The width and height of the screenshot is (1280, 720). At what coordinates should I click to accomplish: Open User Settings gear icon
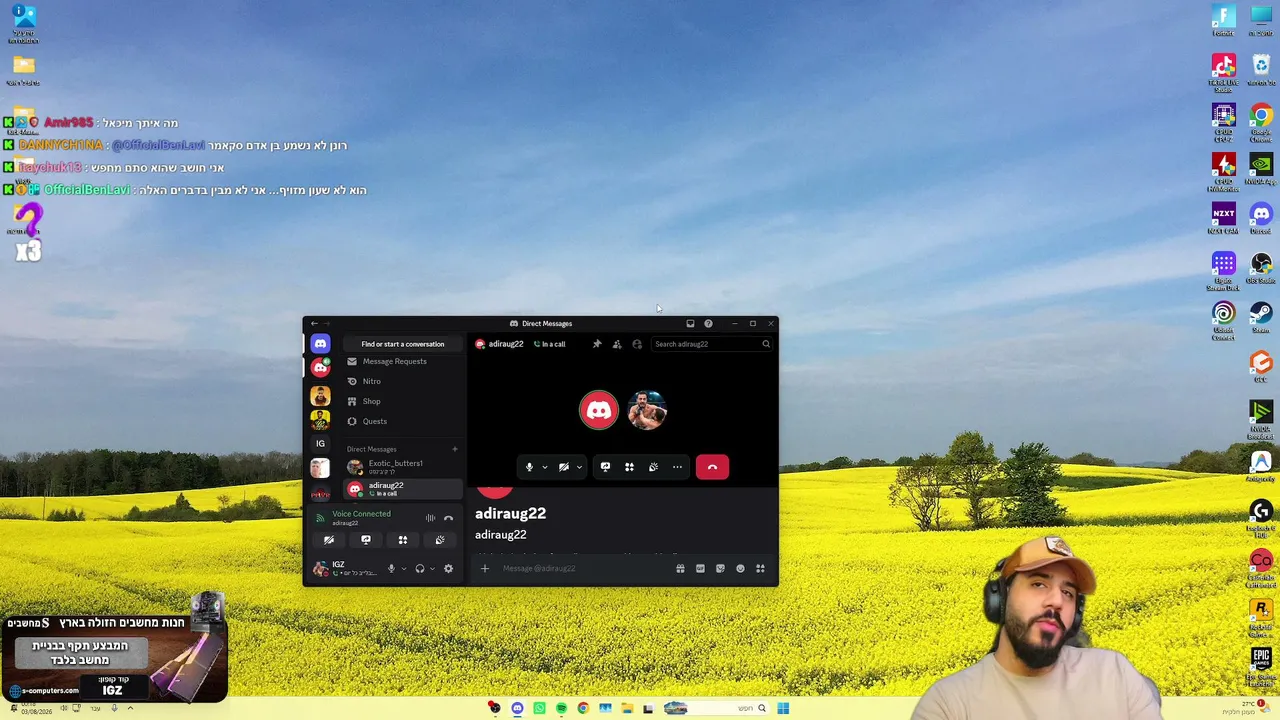click(x=448, y=569)
